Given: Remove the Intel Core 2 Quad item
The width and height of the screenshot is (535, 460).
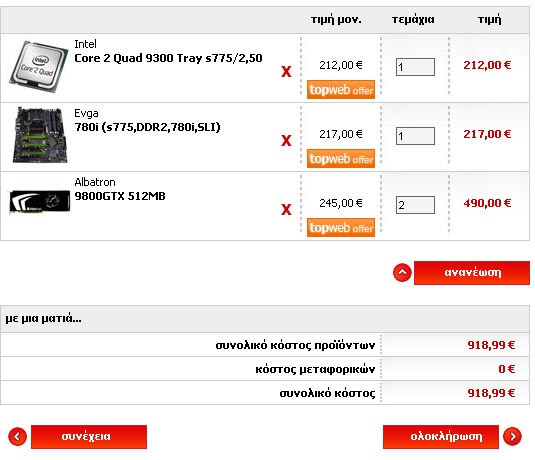Looking at the screenshot, I should pos(286,72).
